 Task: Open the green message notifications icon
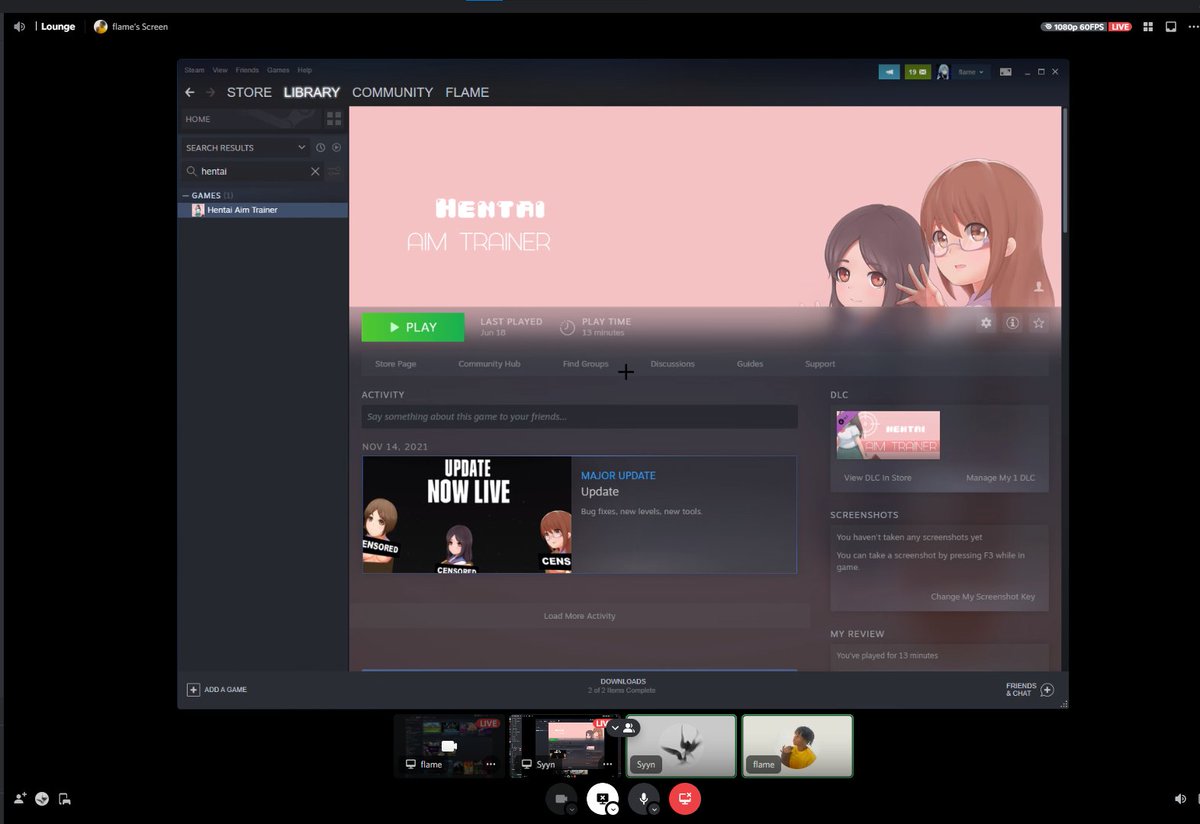point(916,71)
